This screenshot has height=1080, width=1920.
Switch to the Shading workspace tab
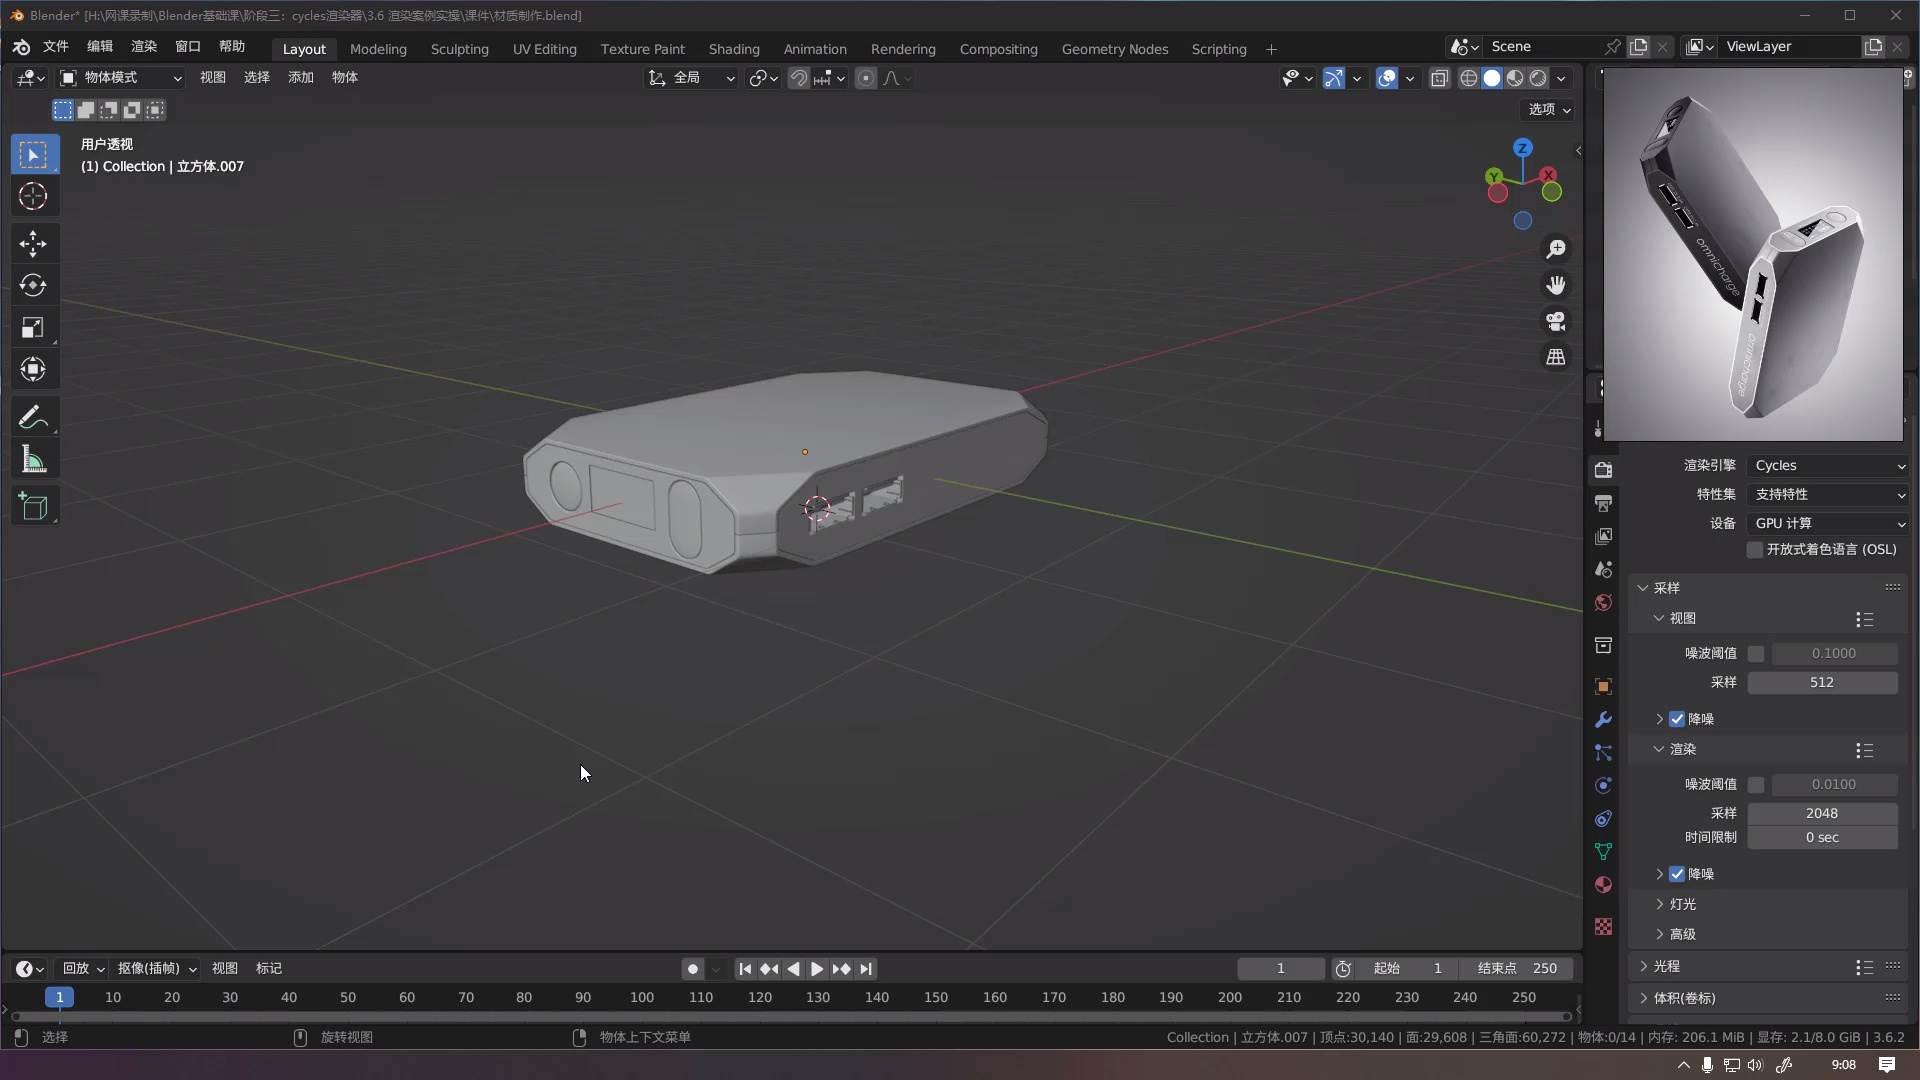point(733,48)
